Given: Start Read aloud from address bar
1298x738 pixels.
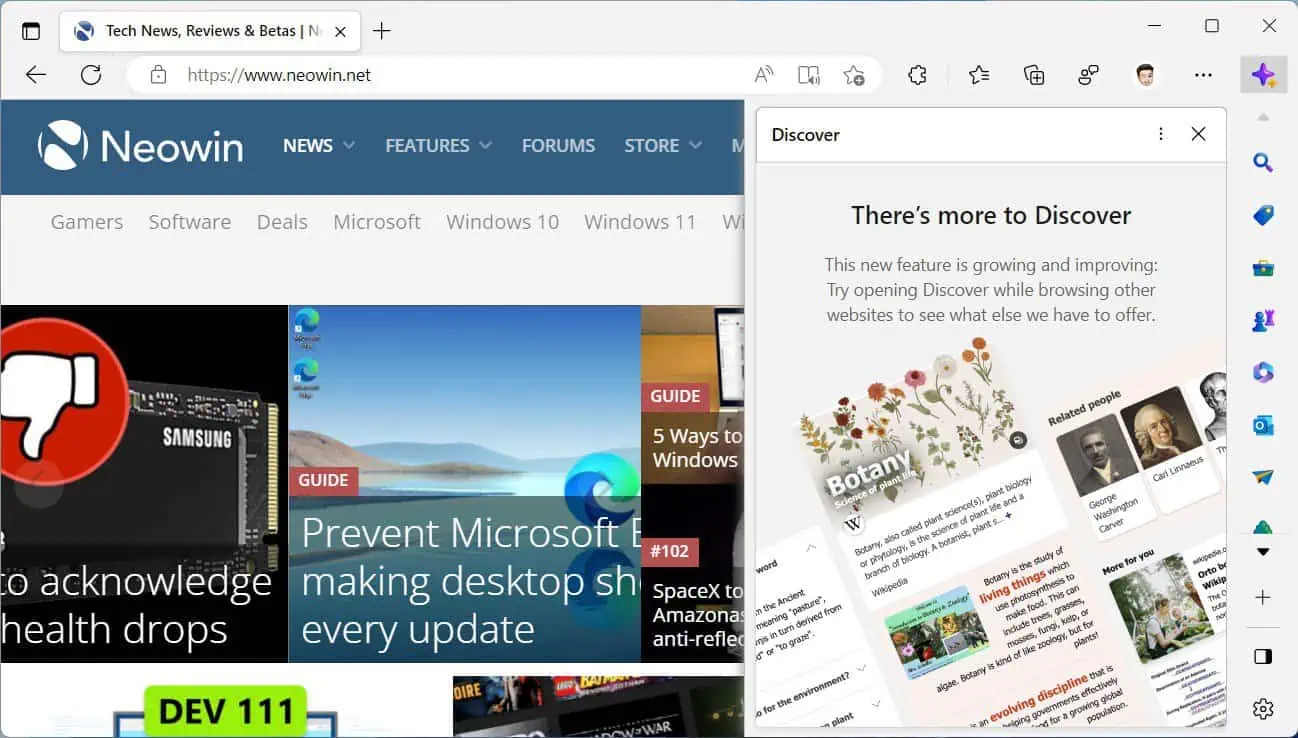Looking at the screenshot, I should pos(764,75).
